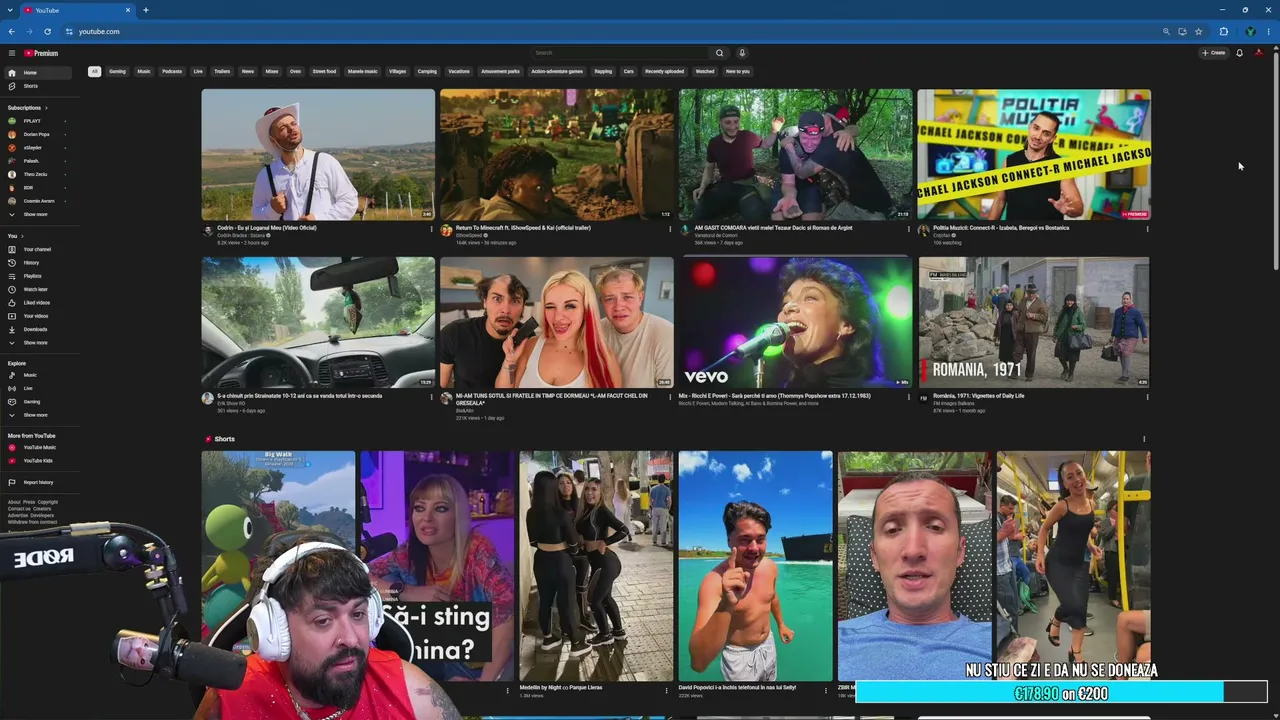The image size is (1280, 720).
Task: Start voice search with the microphone
Action: pos(742,53)
